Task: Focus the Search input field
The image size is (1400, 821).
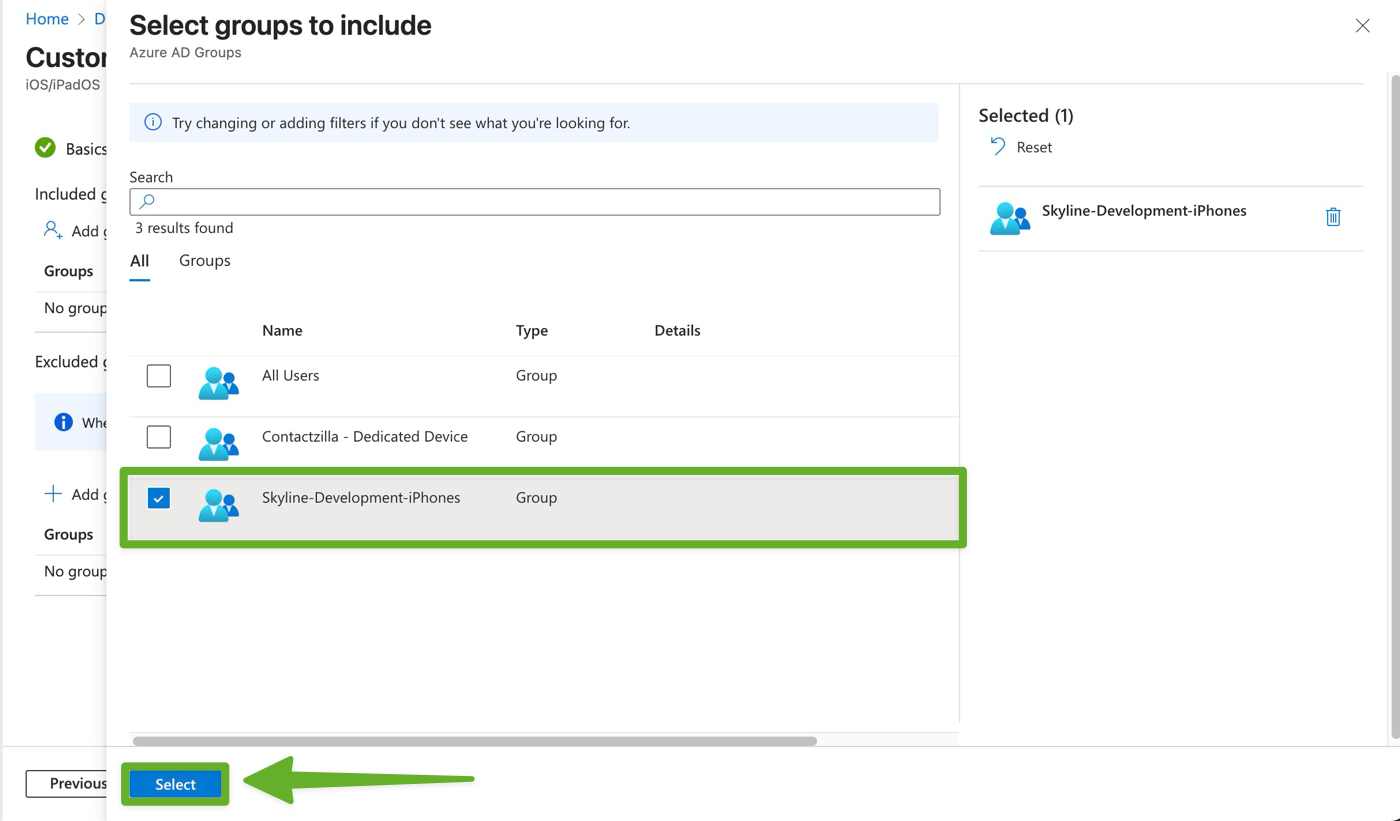Action: click(x=535, y=201)
